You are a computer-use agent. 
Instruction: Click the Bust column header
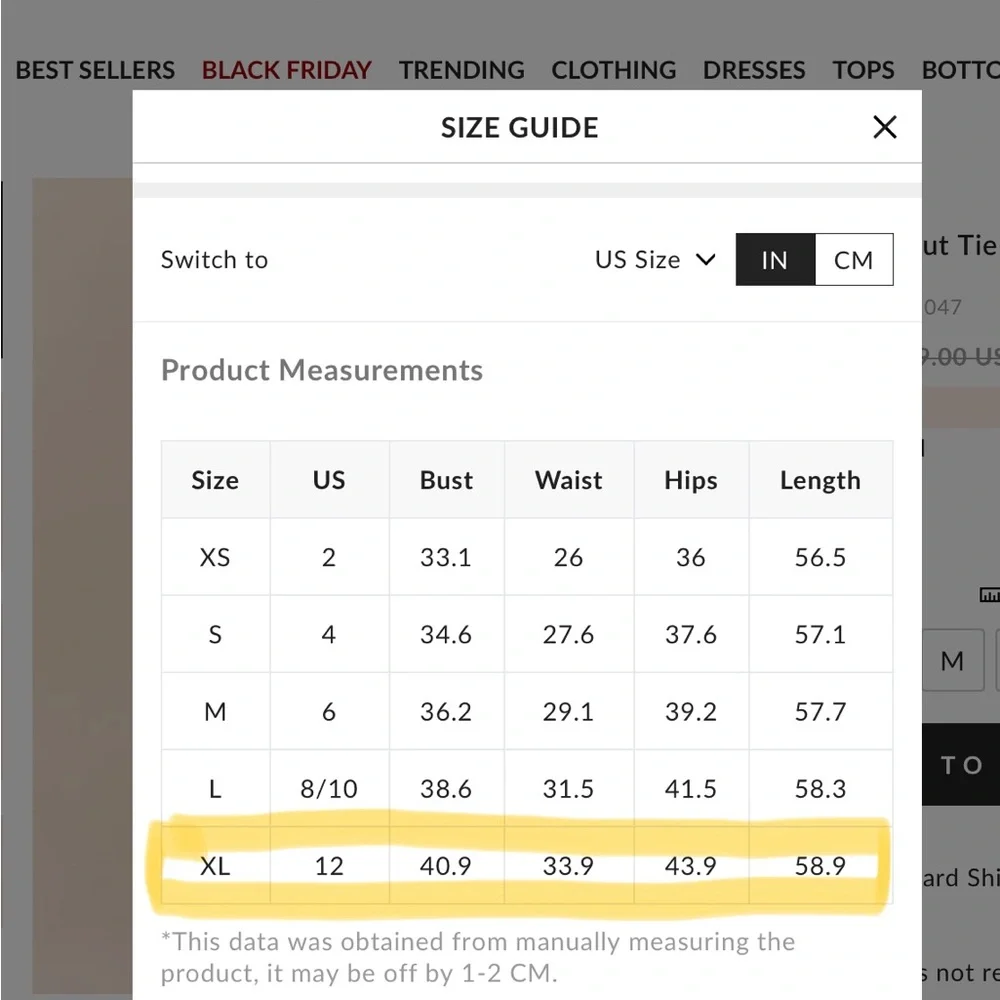tap(446, 480)
